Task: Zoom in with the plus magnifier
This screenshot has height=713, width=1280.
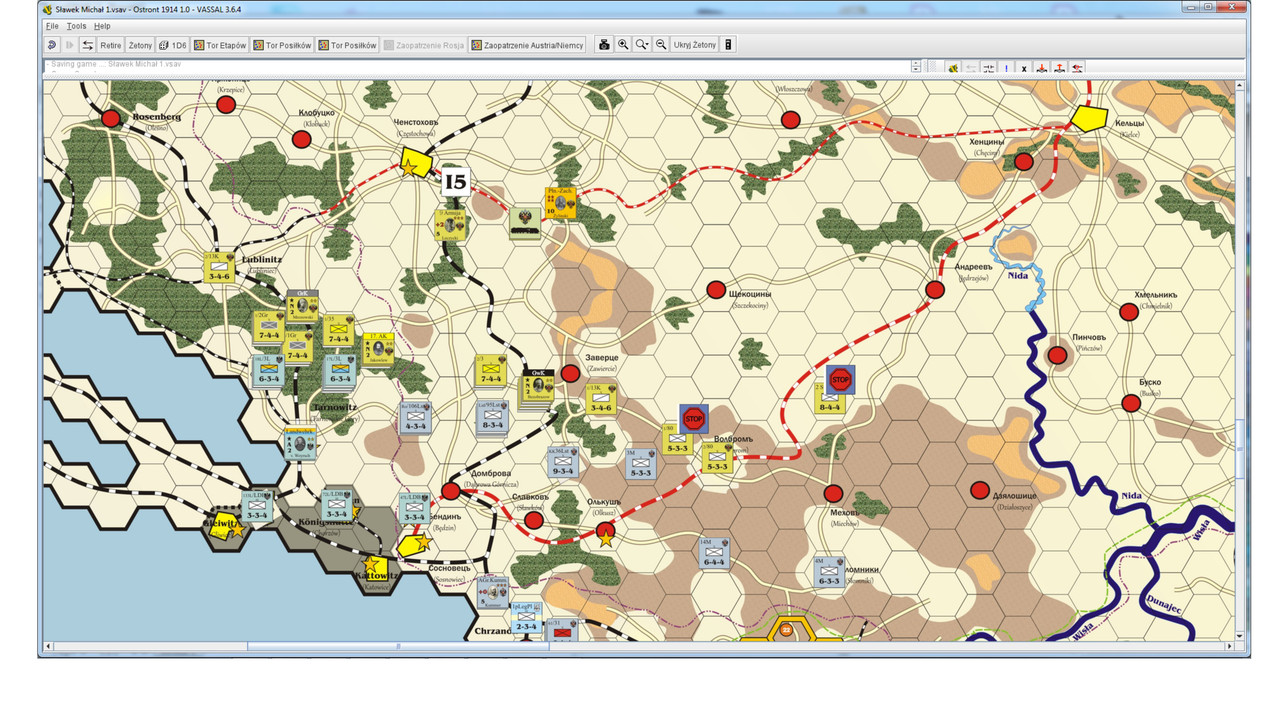Action: pos(623,45)
